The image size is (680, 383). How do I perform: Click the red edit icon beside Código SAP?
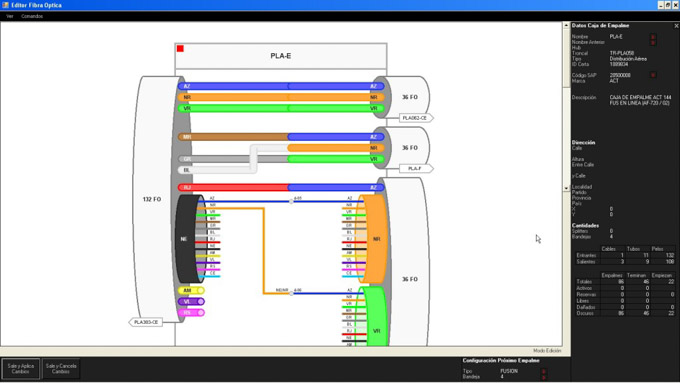coord(653,75)
